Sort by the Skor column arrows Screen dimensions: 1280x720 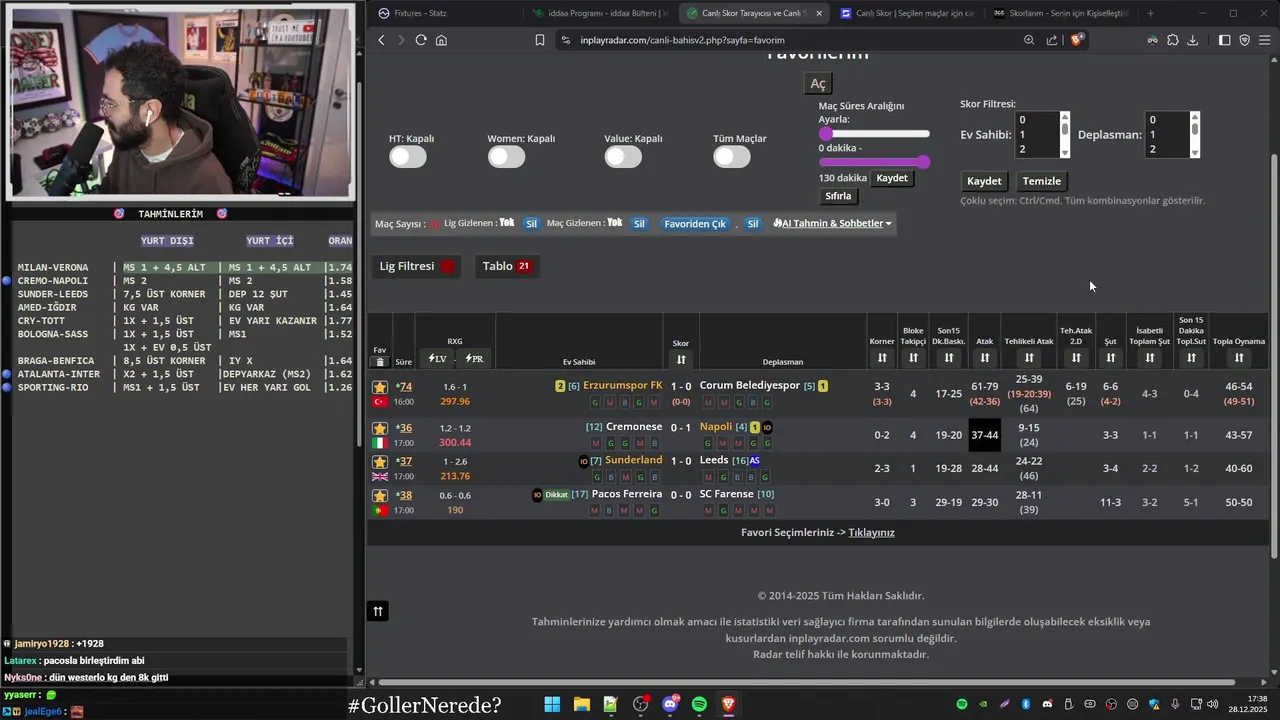pos(681,360)
